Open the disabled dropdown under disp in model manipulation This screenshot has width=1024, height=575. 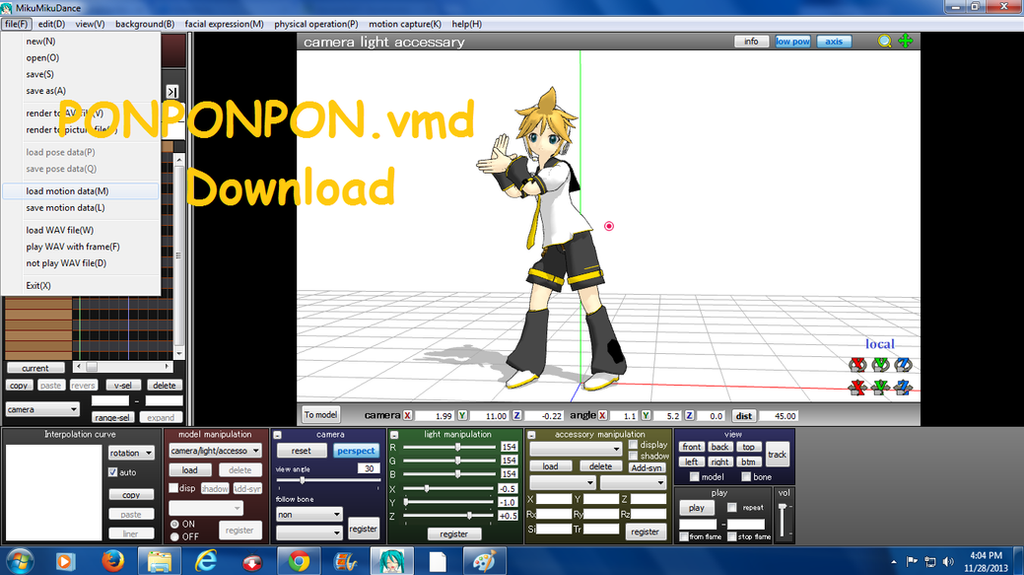tap(206, 508)
